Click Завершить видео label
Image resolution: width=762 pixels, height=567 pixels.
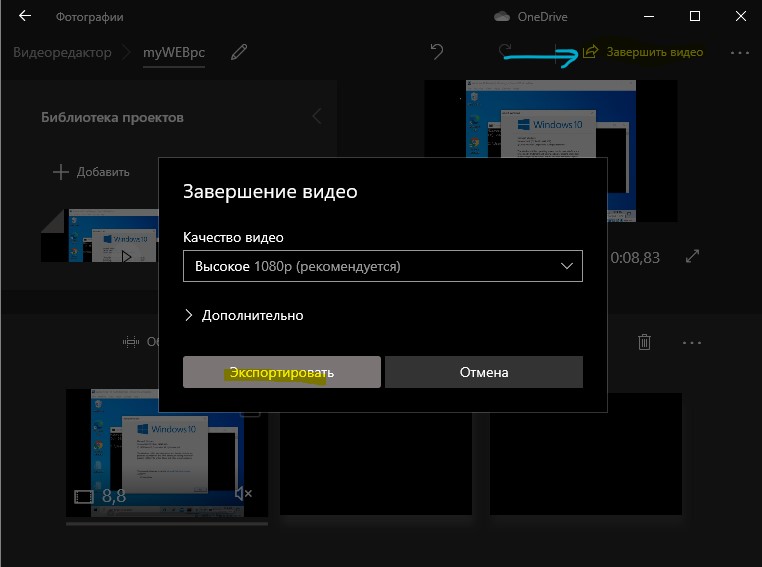pyautogui.click(x=655, y=52)
